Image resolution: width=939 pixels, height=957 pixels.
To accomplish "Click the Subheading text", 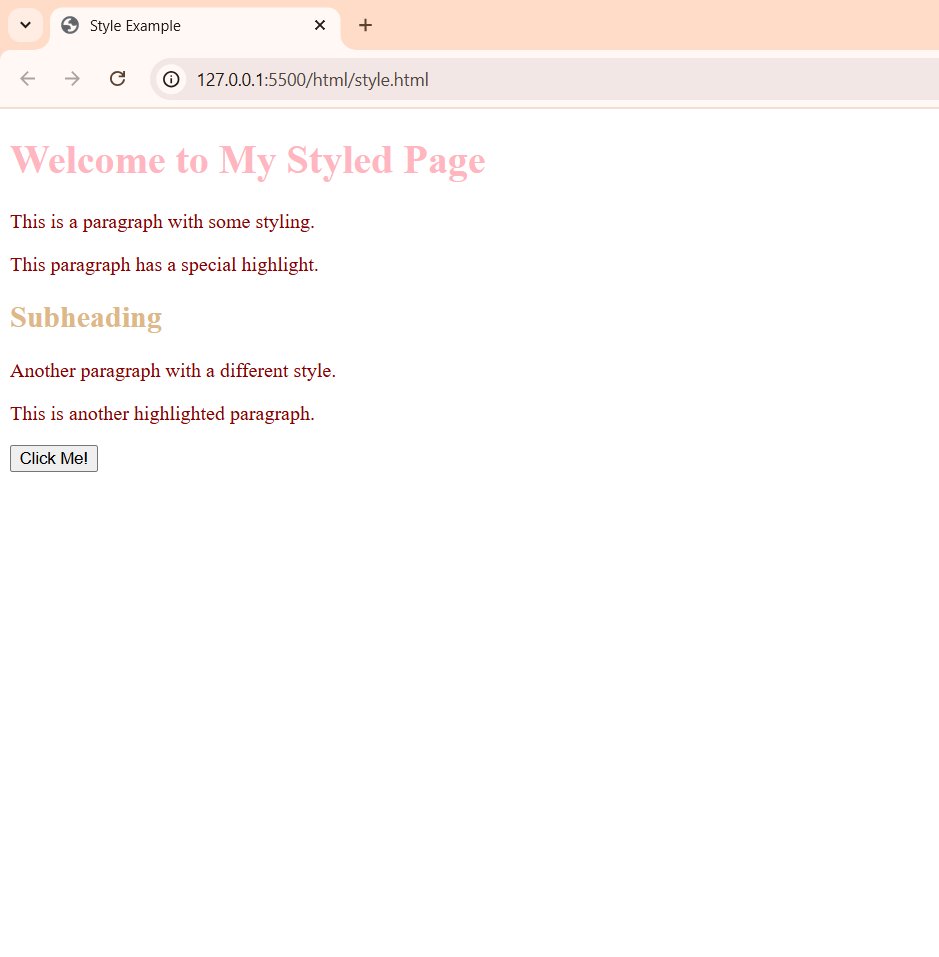I will 86,317.
